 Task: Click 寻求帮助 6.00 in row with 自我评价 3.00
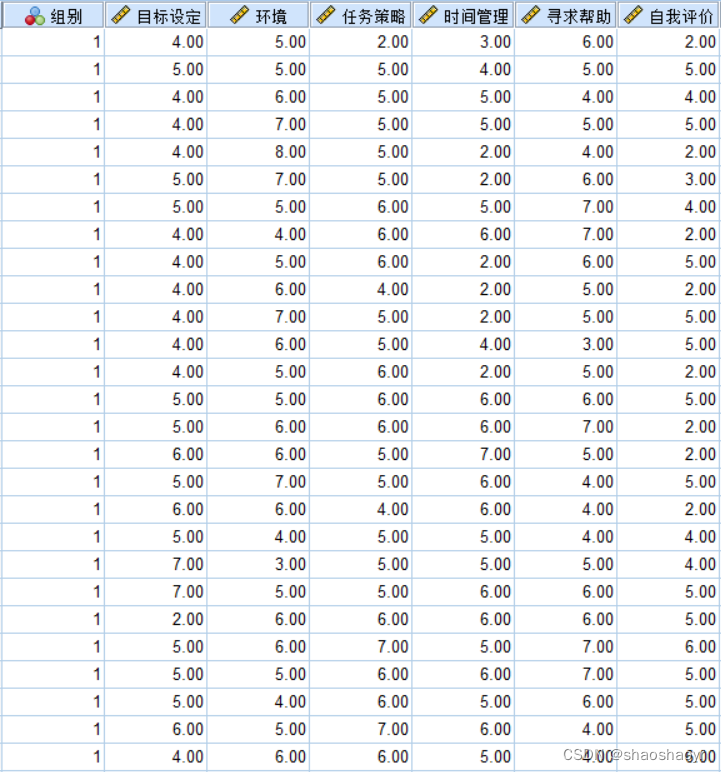pos(565,179)
